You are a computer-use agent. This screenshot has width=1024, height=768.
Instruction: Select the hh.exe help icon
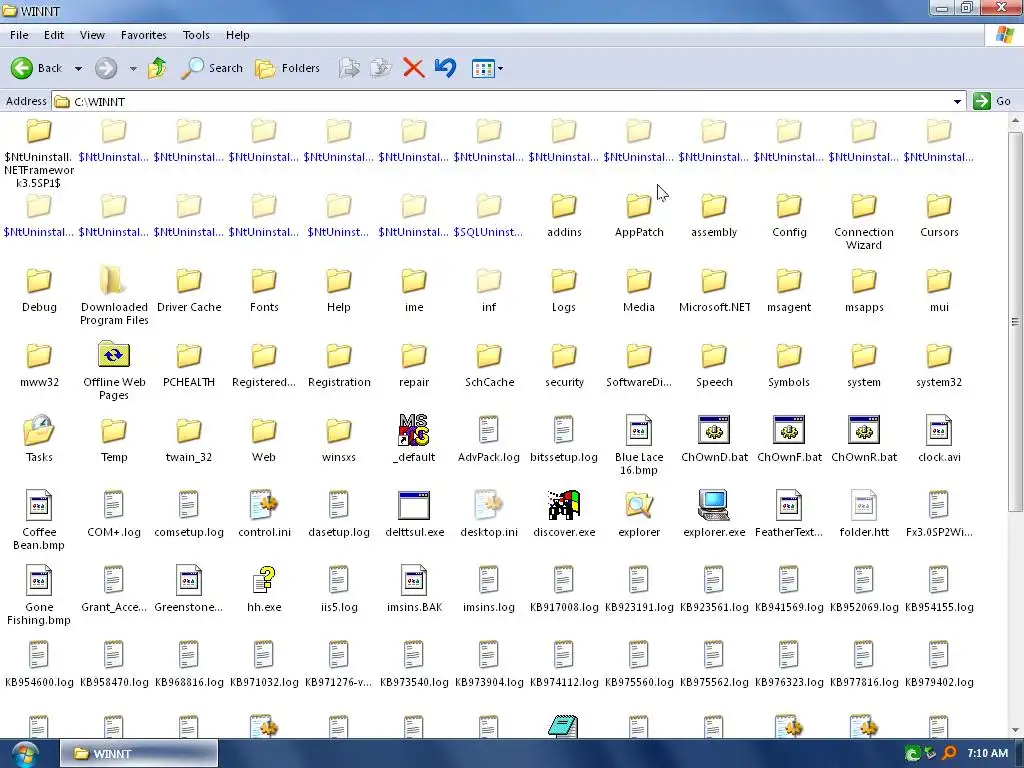(264, 580)
